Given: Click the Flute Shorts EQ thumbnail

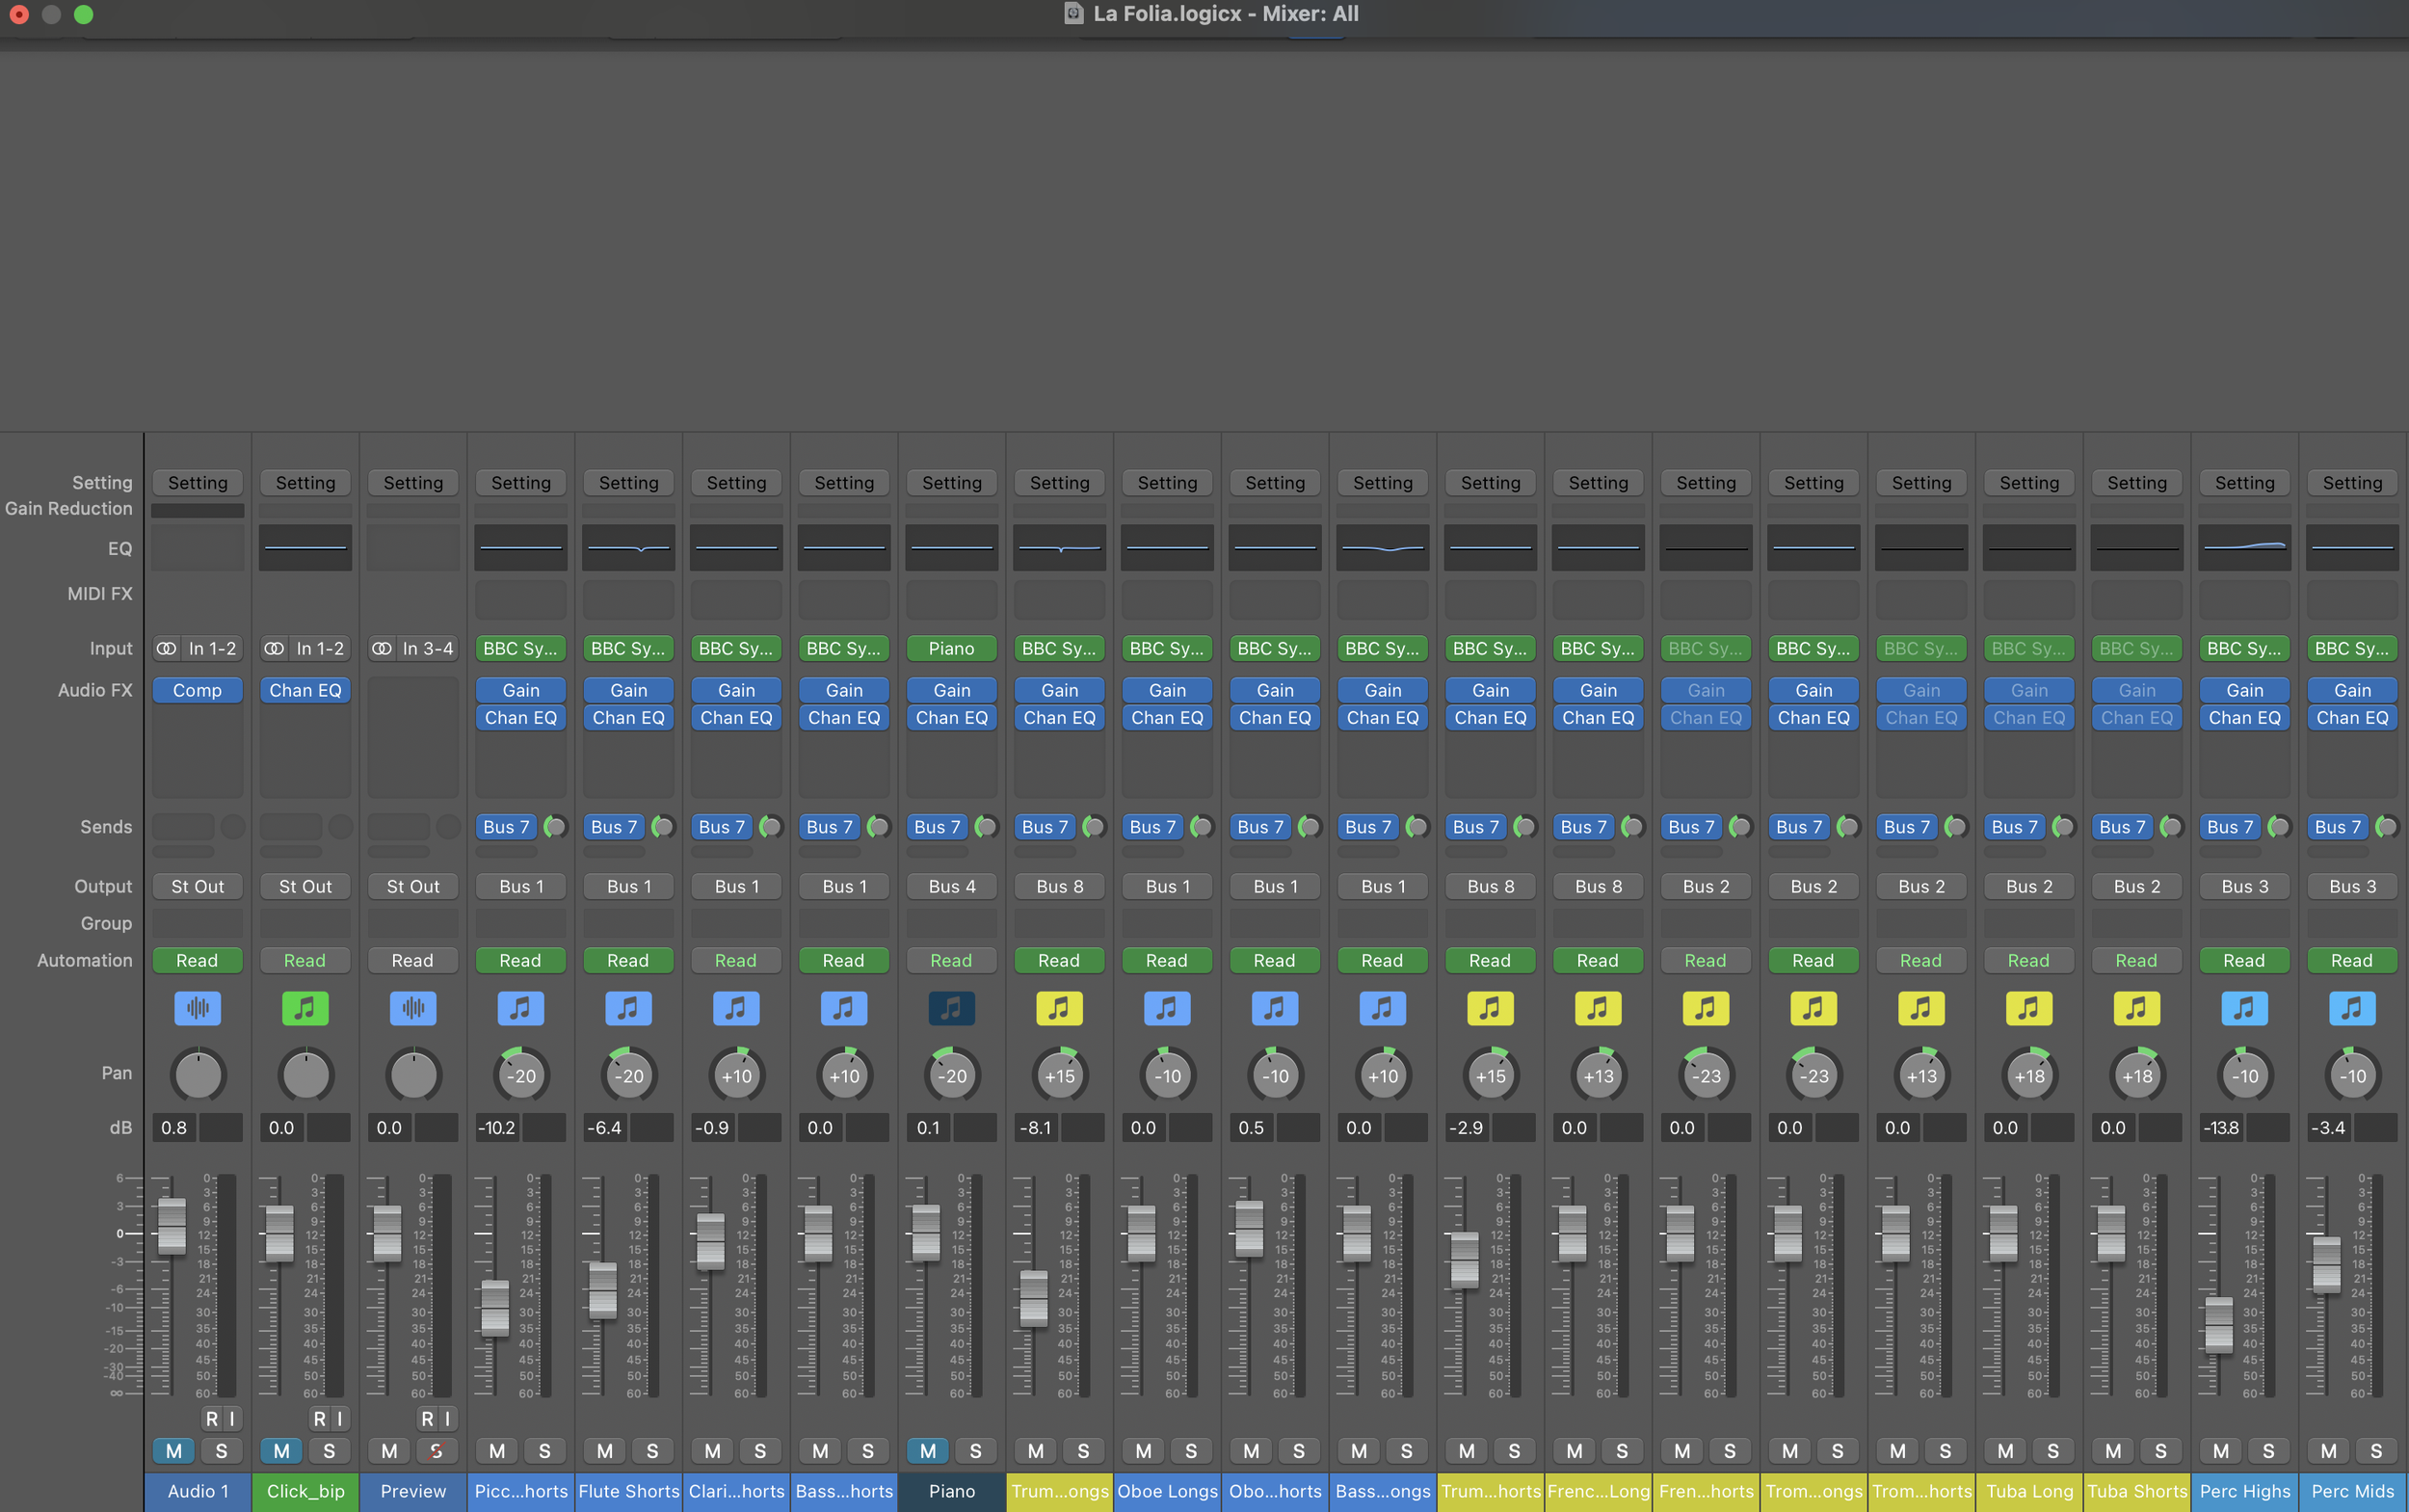Looking at the screenshot, I should 628,547.
